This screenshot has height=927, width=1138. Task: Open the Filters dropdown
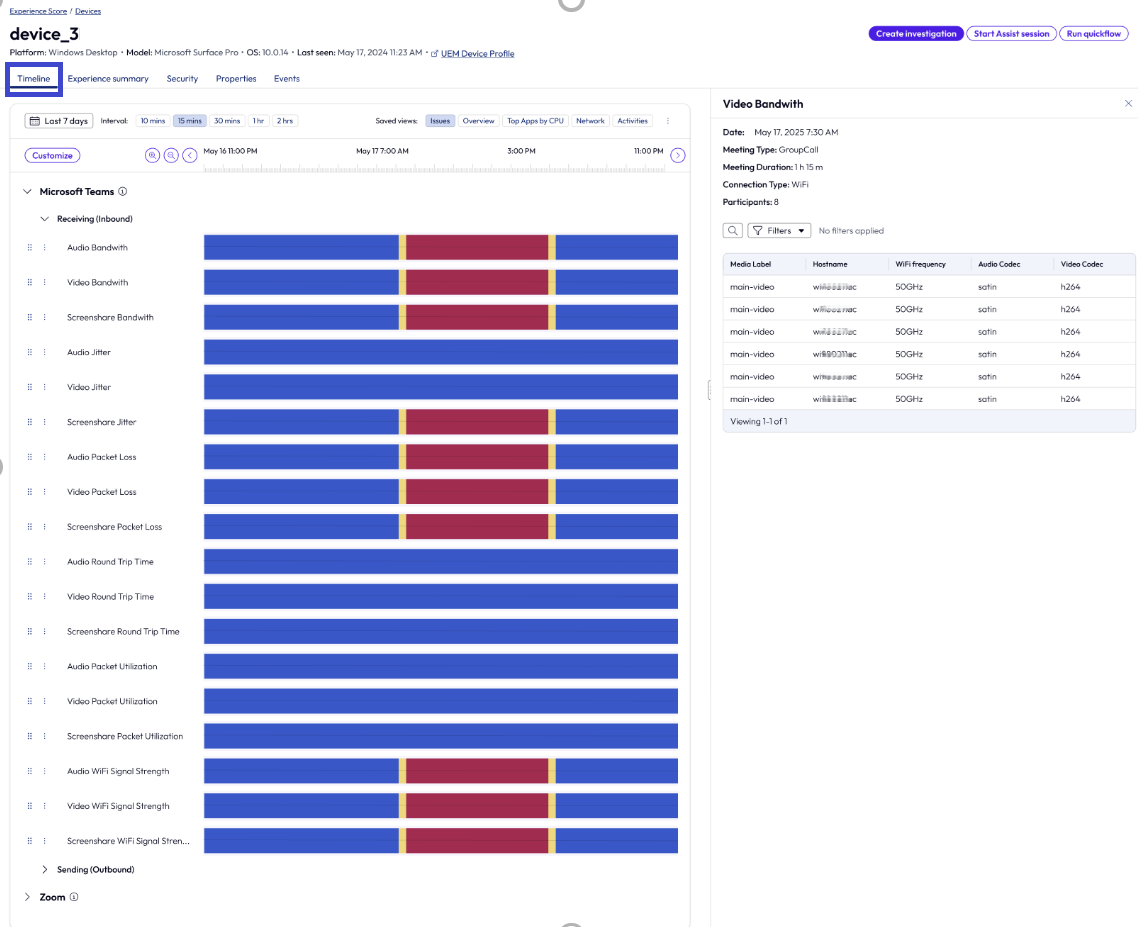point(779,231)
